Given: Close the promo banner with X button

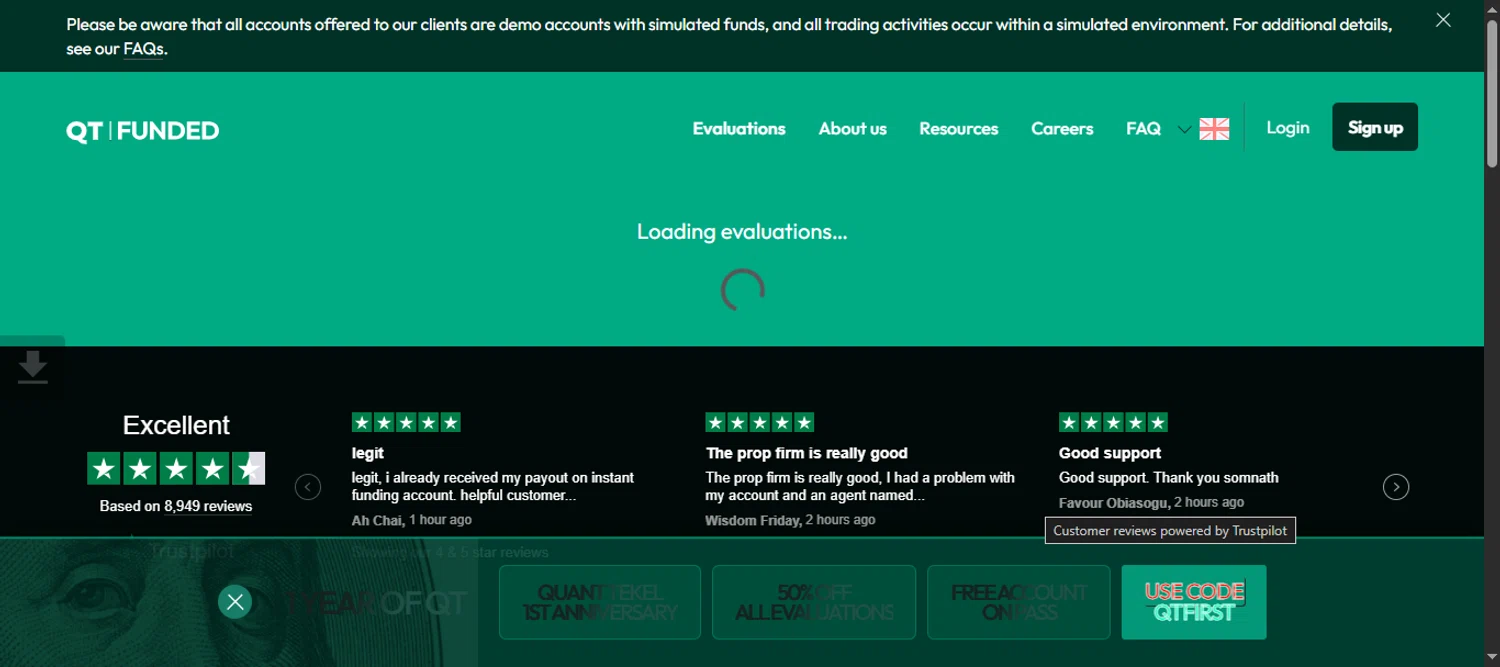Looking at the screenshot, I should pos(235,601).
